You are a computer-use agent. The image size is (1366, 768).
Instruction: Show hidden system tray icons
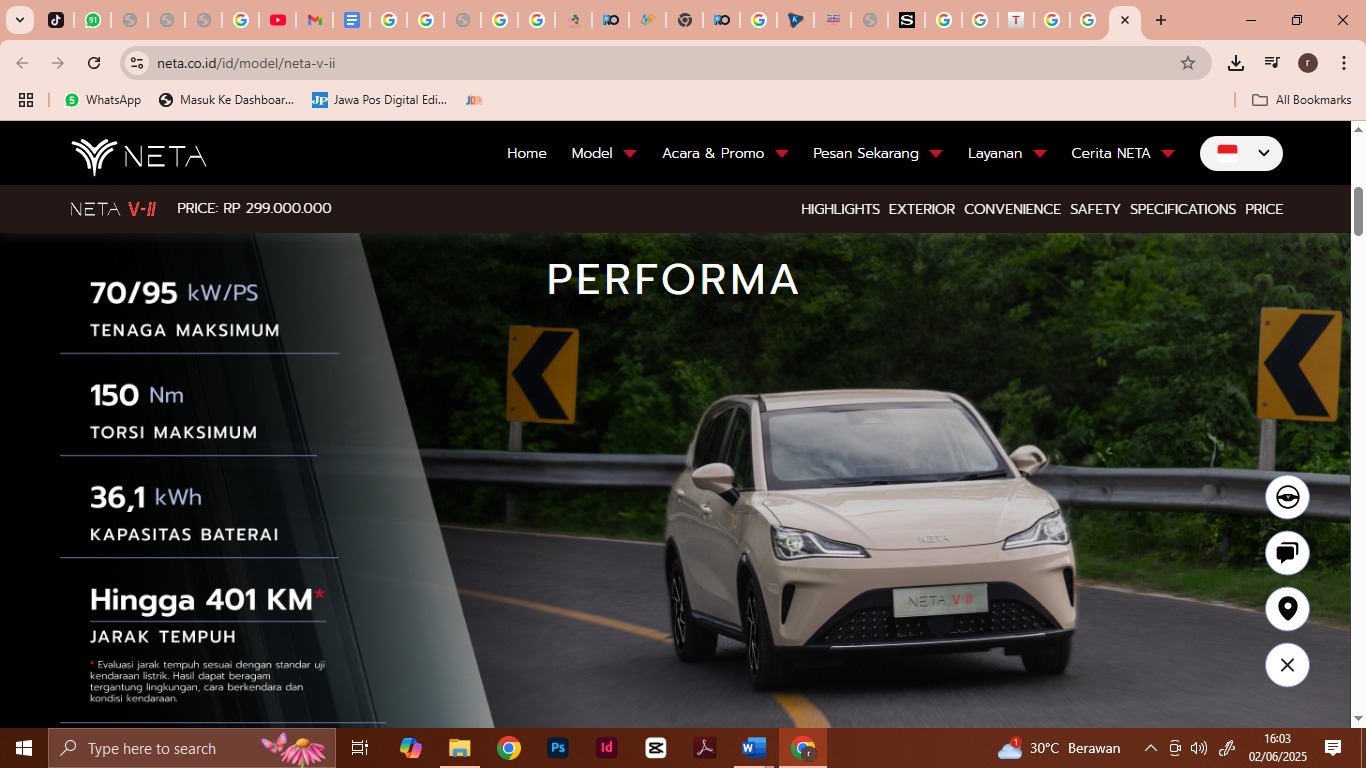(1151, 748)
